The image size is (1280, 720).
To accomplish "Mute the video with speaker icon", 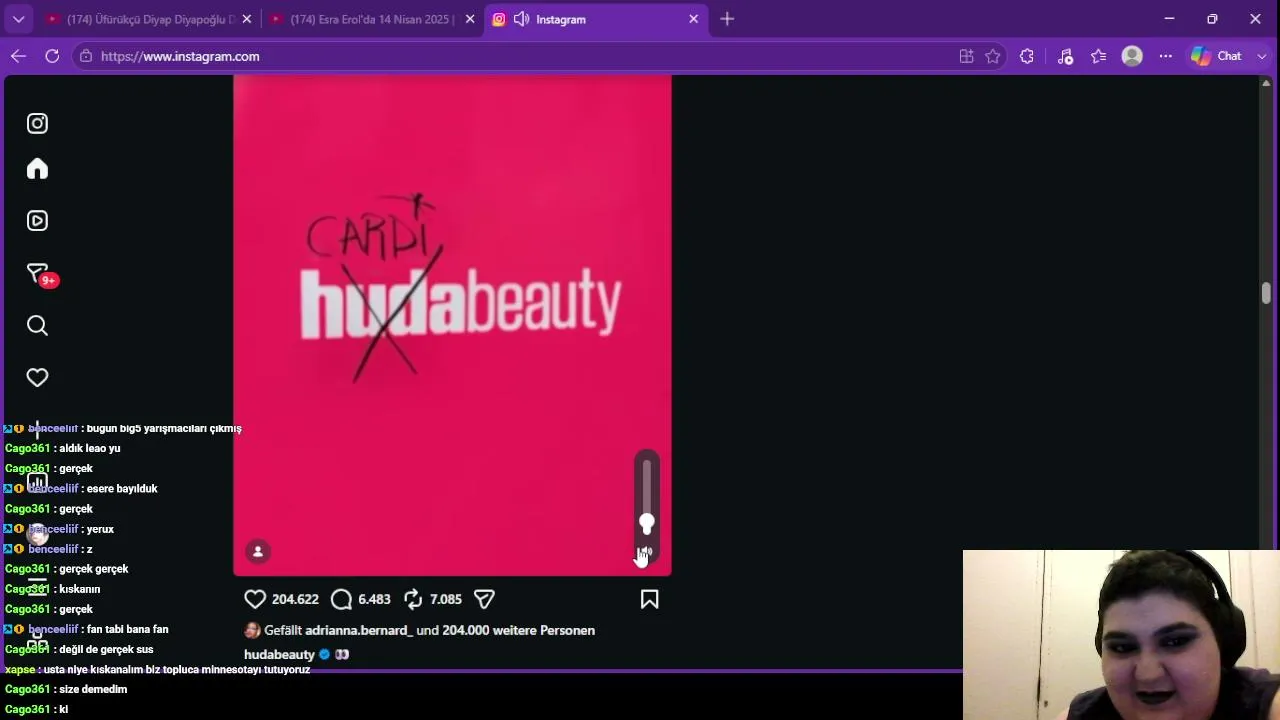I will coord(647,551).
